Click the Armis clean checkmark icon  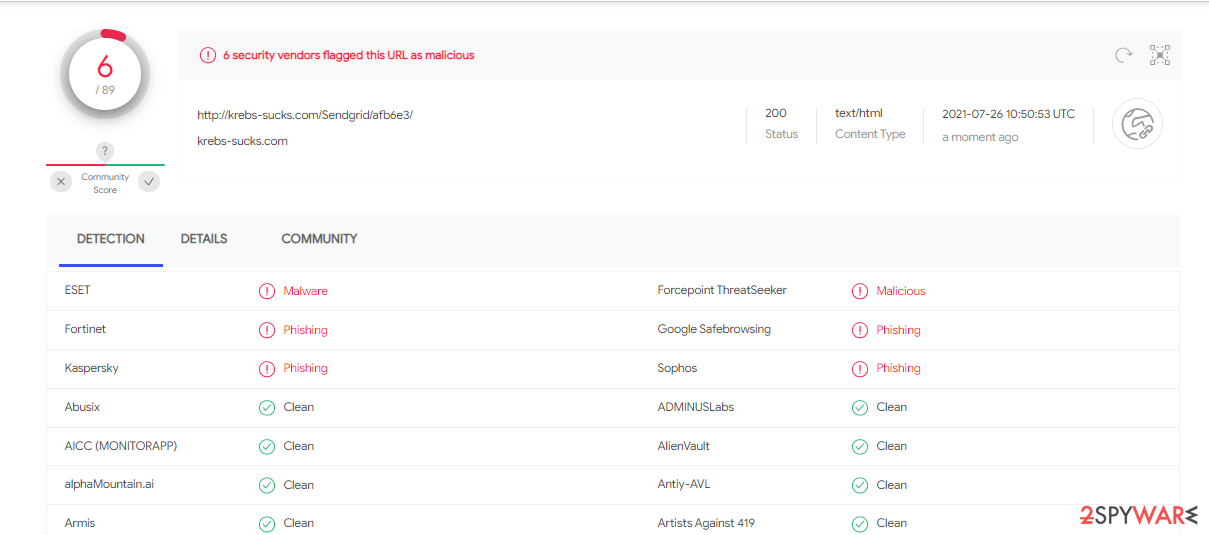(267, 523)
